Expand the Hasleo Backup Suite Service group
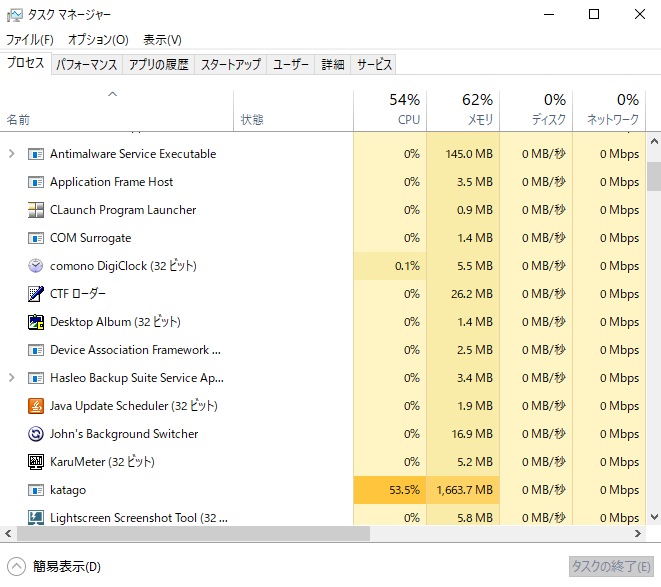Screen dimensions: 661x587 click(x=12, y=378)
